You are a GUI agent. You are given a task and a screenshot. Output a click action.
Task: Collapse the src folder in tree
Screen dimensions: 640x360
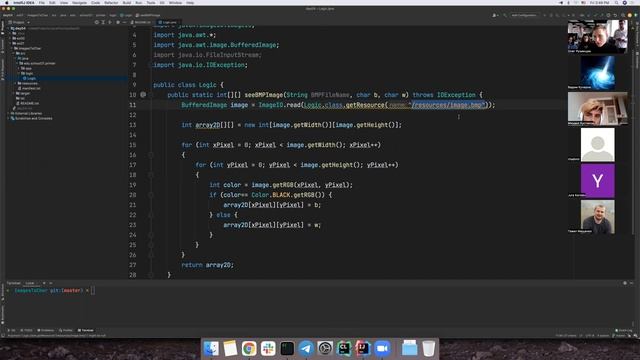pyautogui.click(x=13, y=53)
